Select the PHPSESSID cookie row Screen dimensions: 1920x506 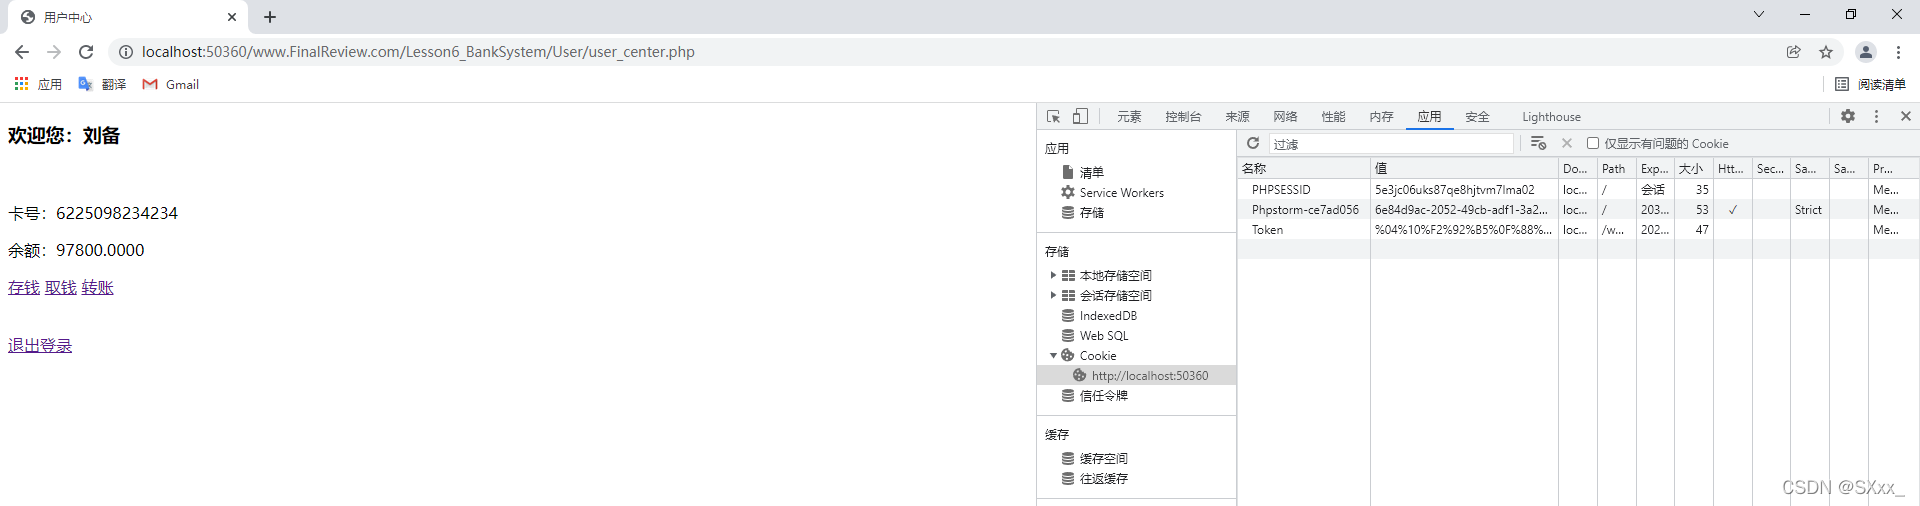1578,189
